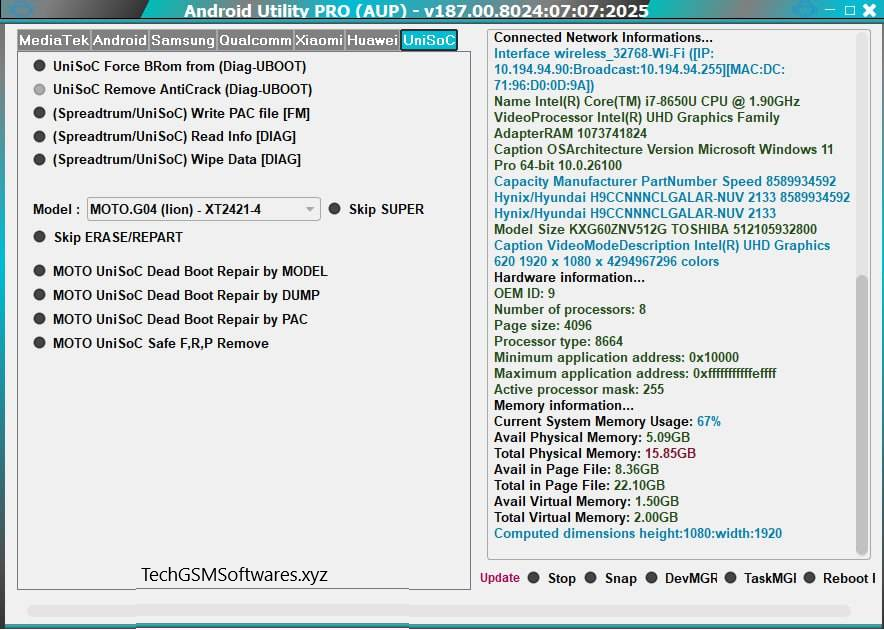Click the 'Total Physical Memory: 15.85GB' line
Screen dimensions: 884x630
coord(595,453)
